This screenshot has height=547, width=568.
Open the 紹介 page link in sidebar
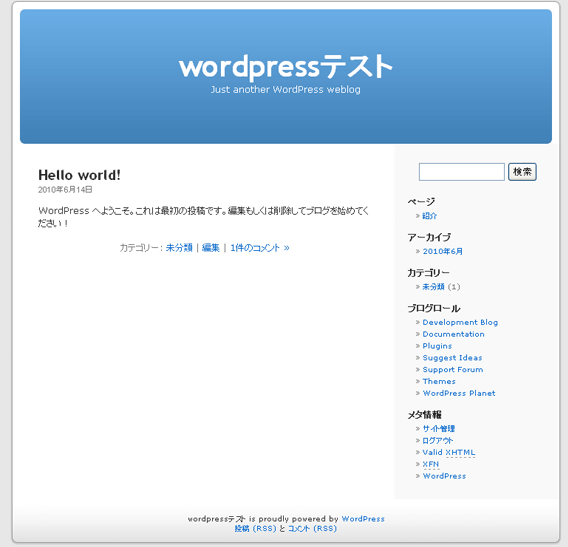coord(430,216)
